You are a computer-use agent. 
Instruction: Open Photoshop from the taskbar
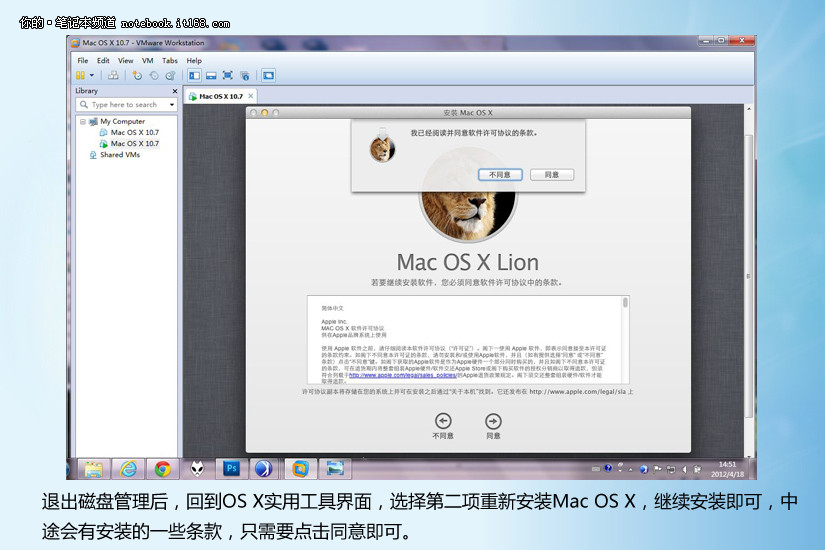click(232, 468)
